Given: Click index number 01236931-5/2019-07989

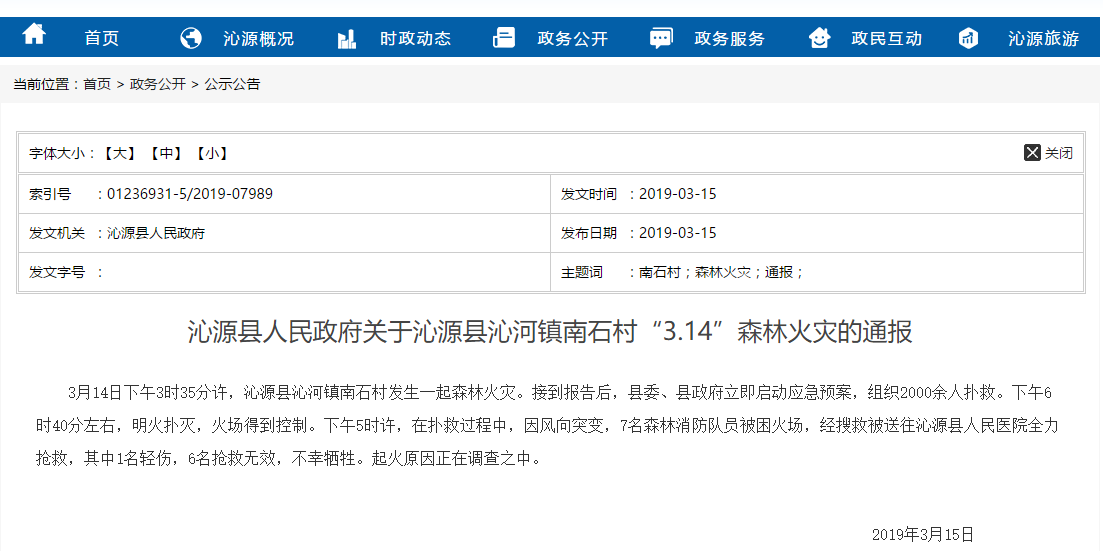Looking at the screenshot, I should (x=190, y=194).
